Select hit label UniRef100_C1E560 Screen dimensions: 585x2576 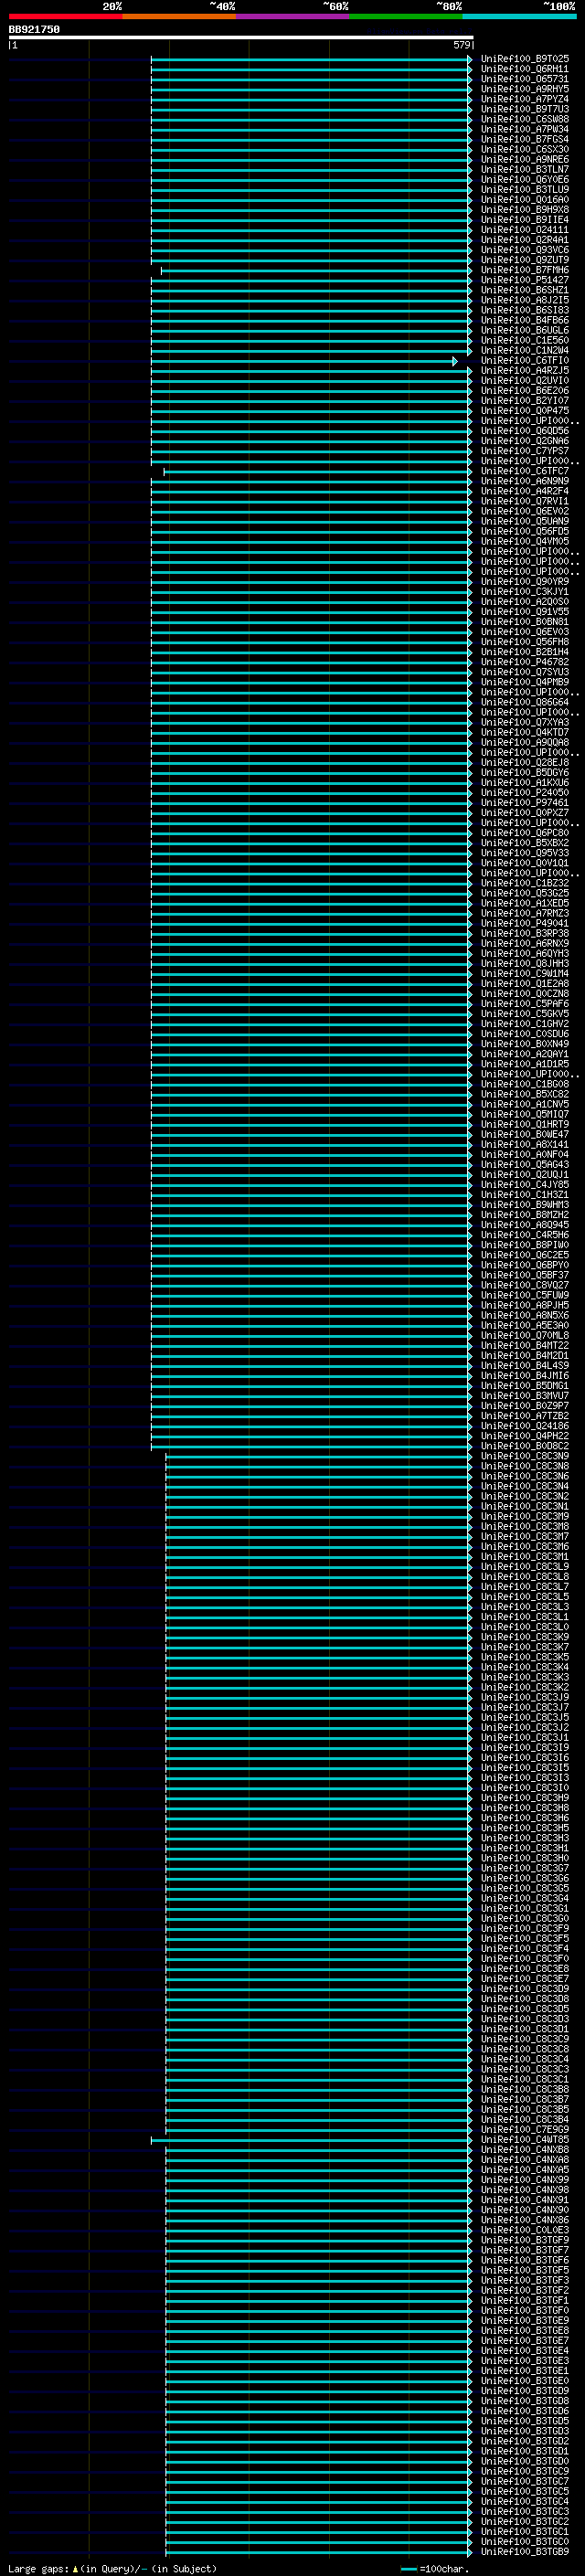tap(525, 341)
